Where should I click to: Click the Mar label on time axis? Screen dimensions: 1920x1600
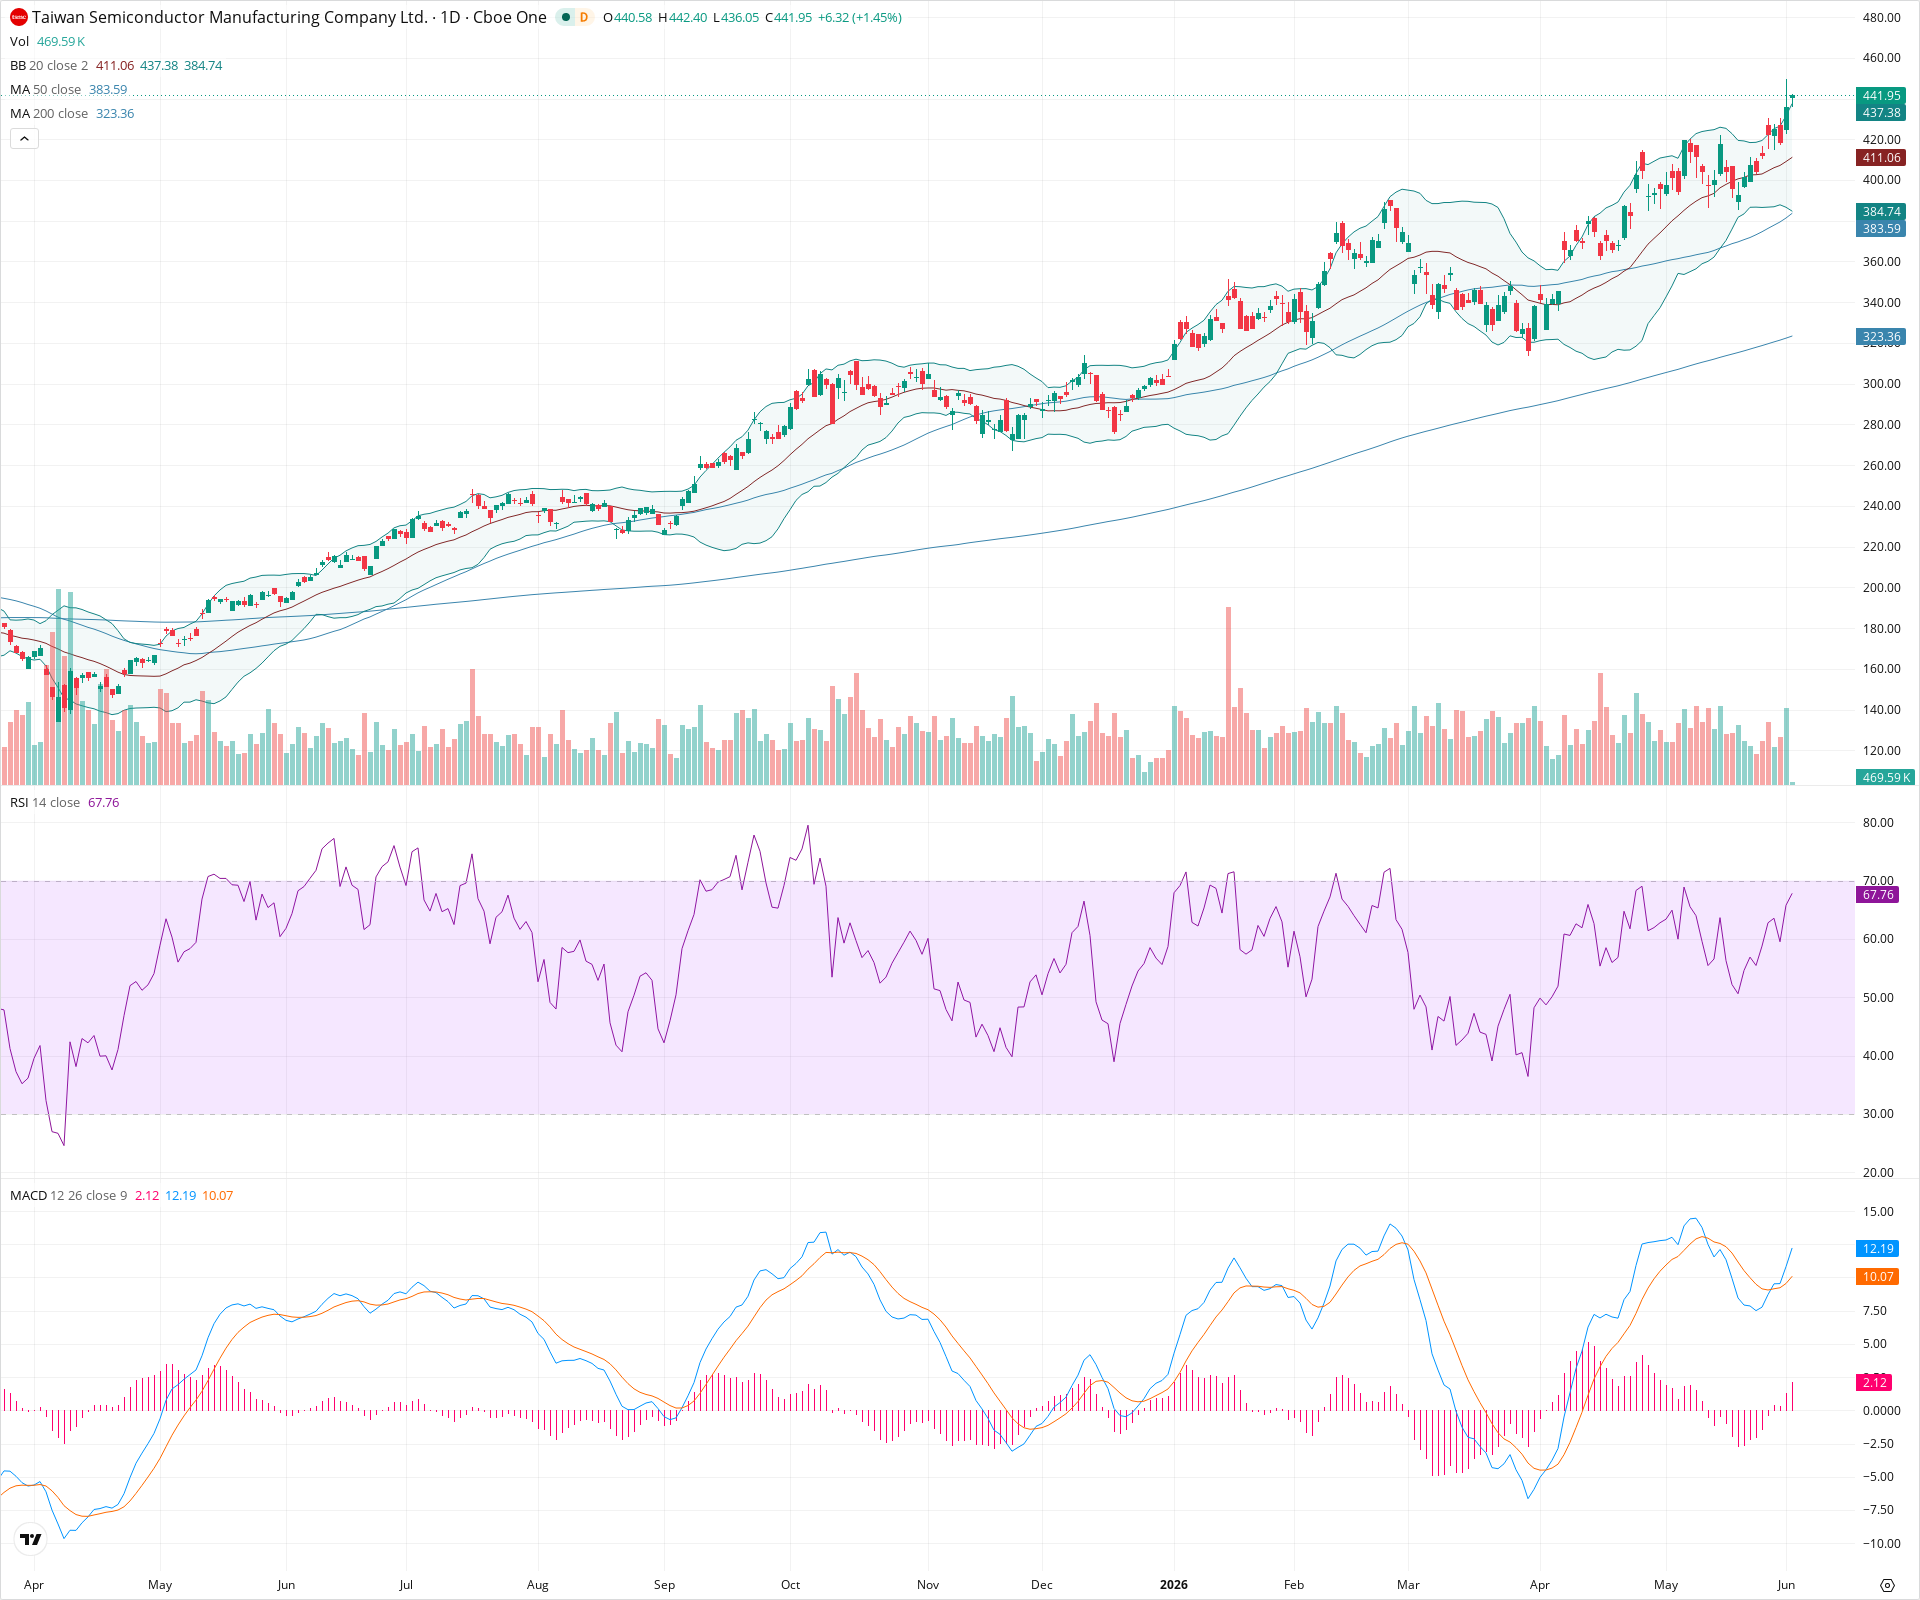pyautogui.click(x=1408, y=1584)
